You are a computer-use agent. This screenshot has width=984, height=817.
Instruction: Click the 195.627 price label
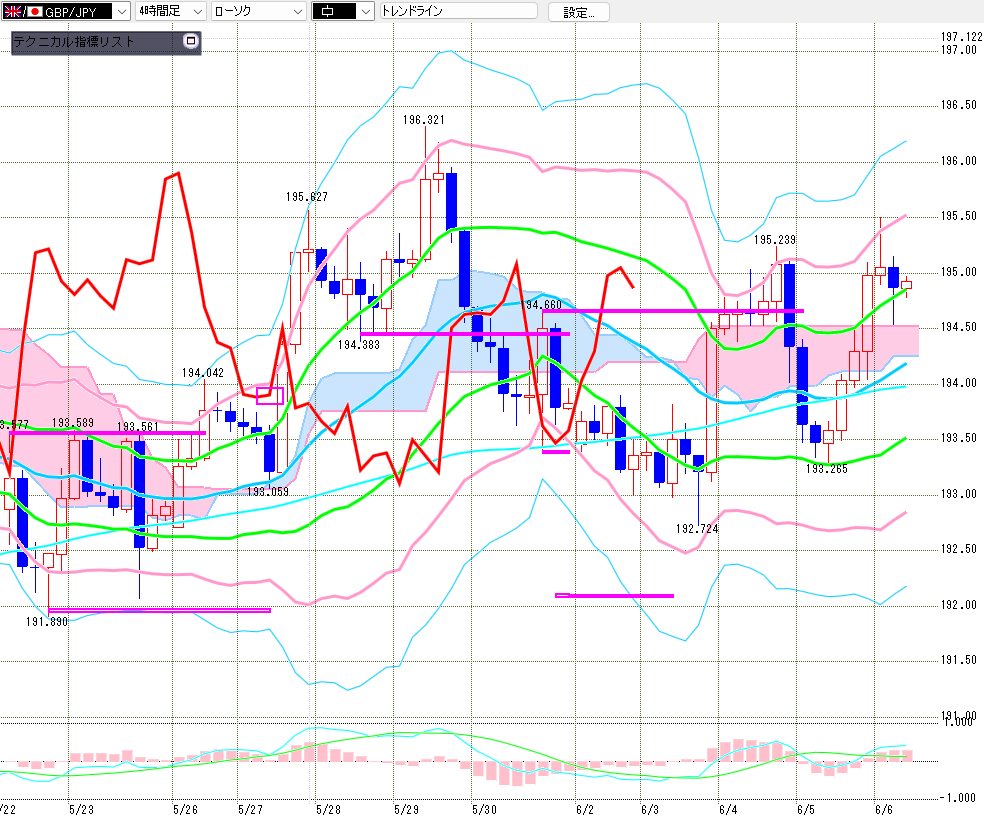[x=306, y=196]
